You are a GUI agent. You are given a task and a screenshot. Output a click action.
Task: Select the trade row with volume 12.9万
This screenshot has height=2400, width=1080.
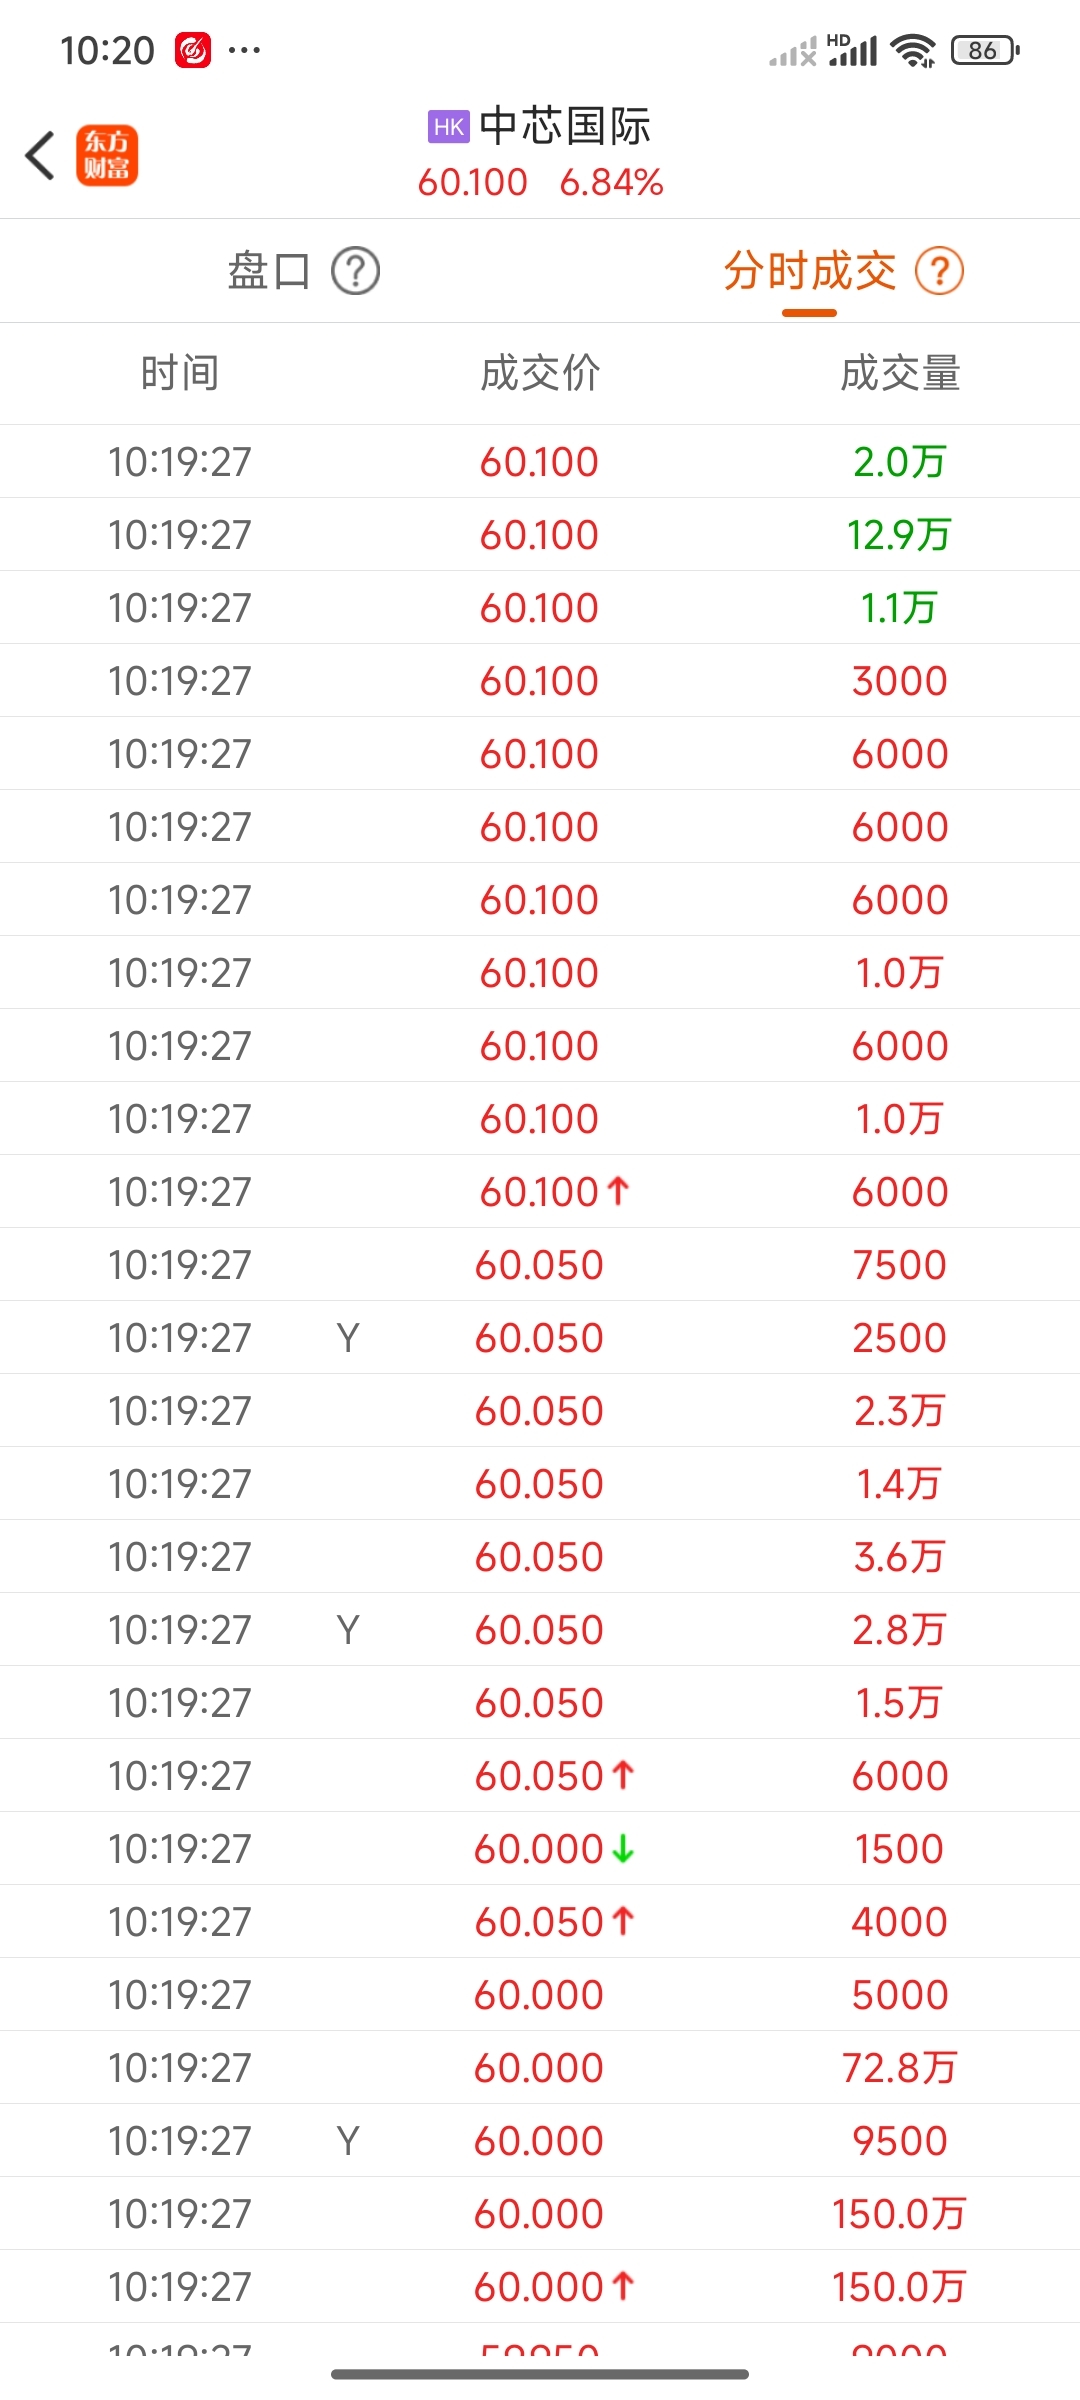[540, 534]
